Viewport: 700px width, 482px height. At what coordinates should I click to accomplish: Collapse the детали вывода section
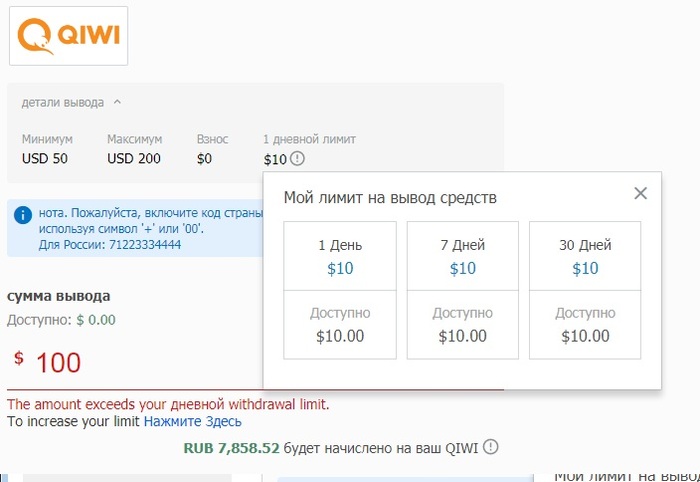(117, 101)
